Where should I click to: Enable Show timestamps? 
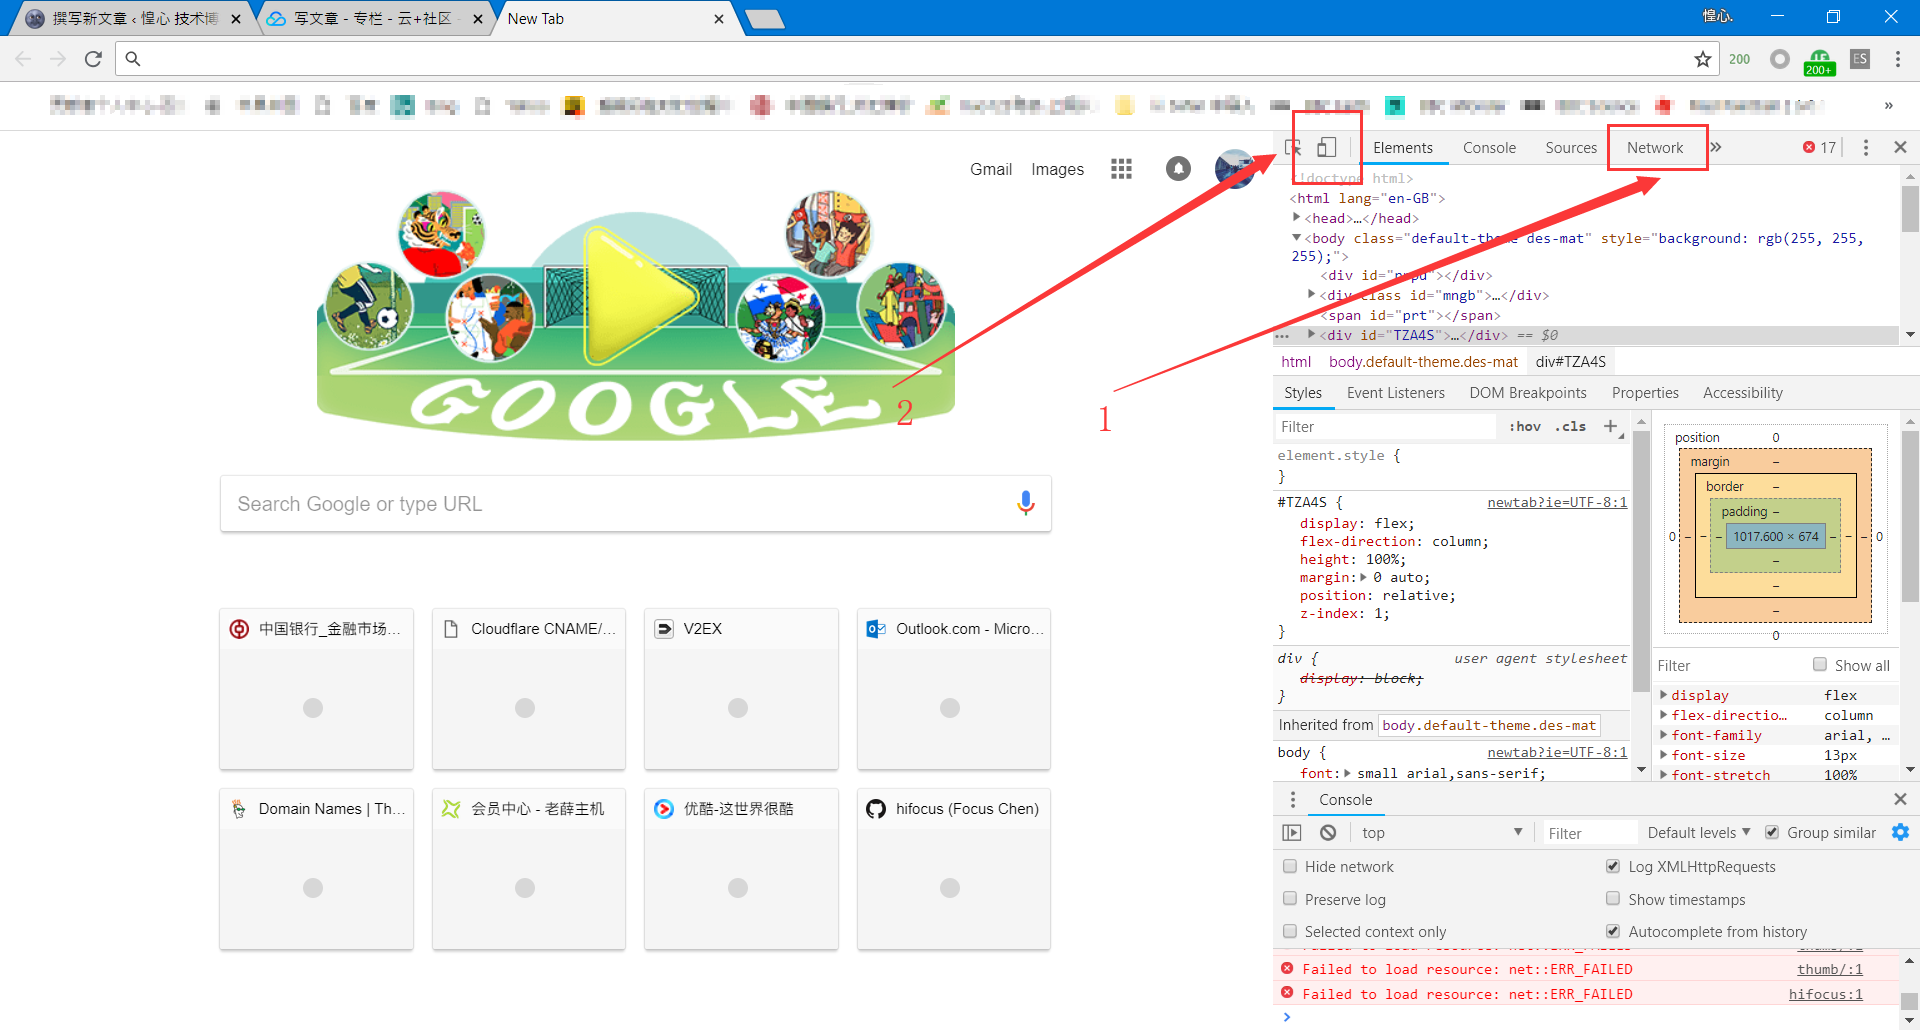pos(1613,899)
